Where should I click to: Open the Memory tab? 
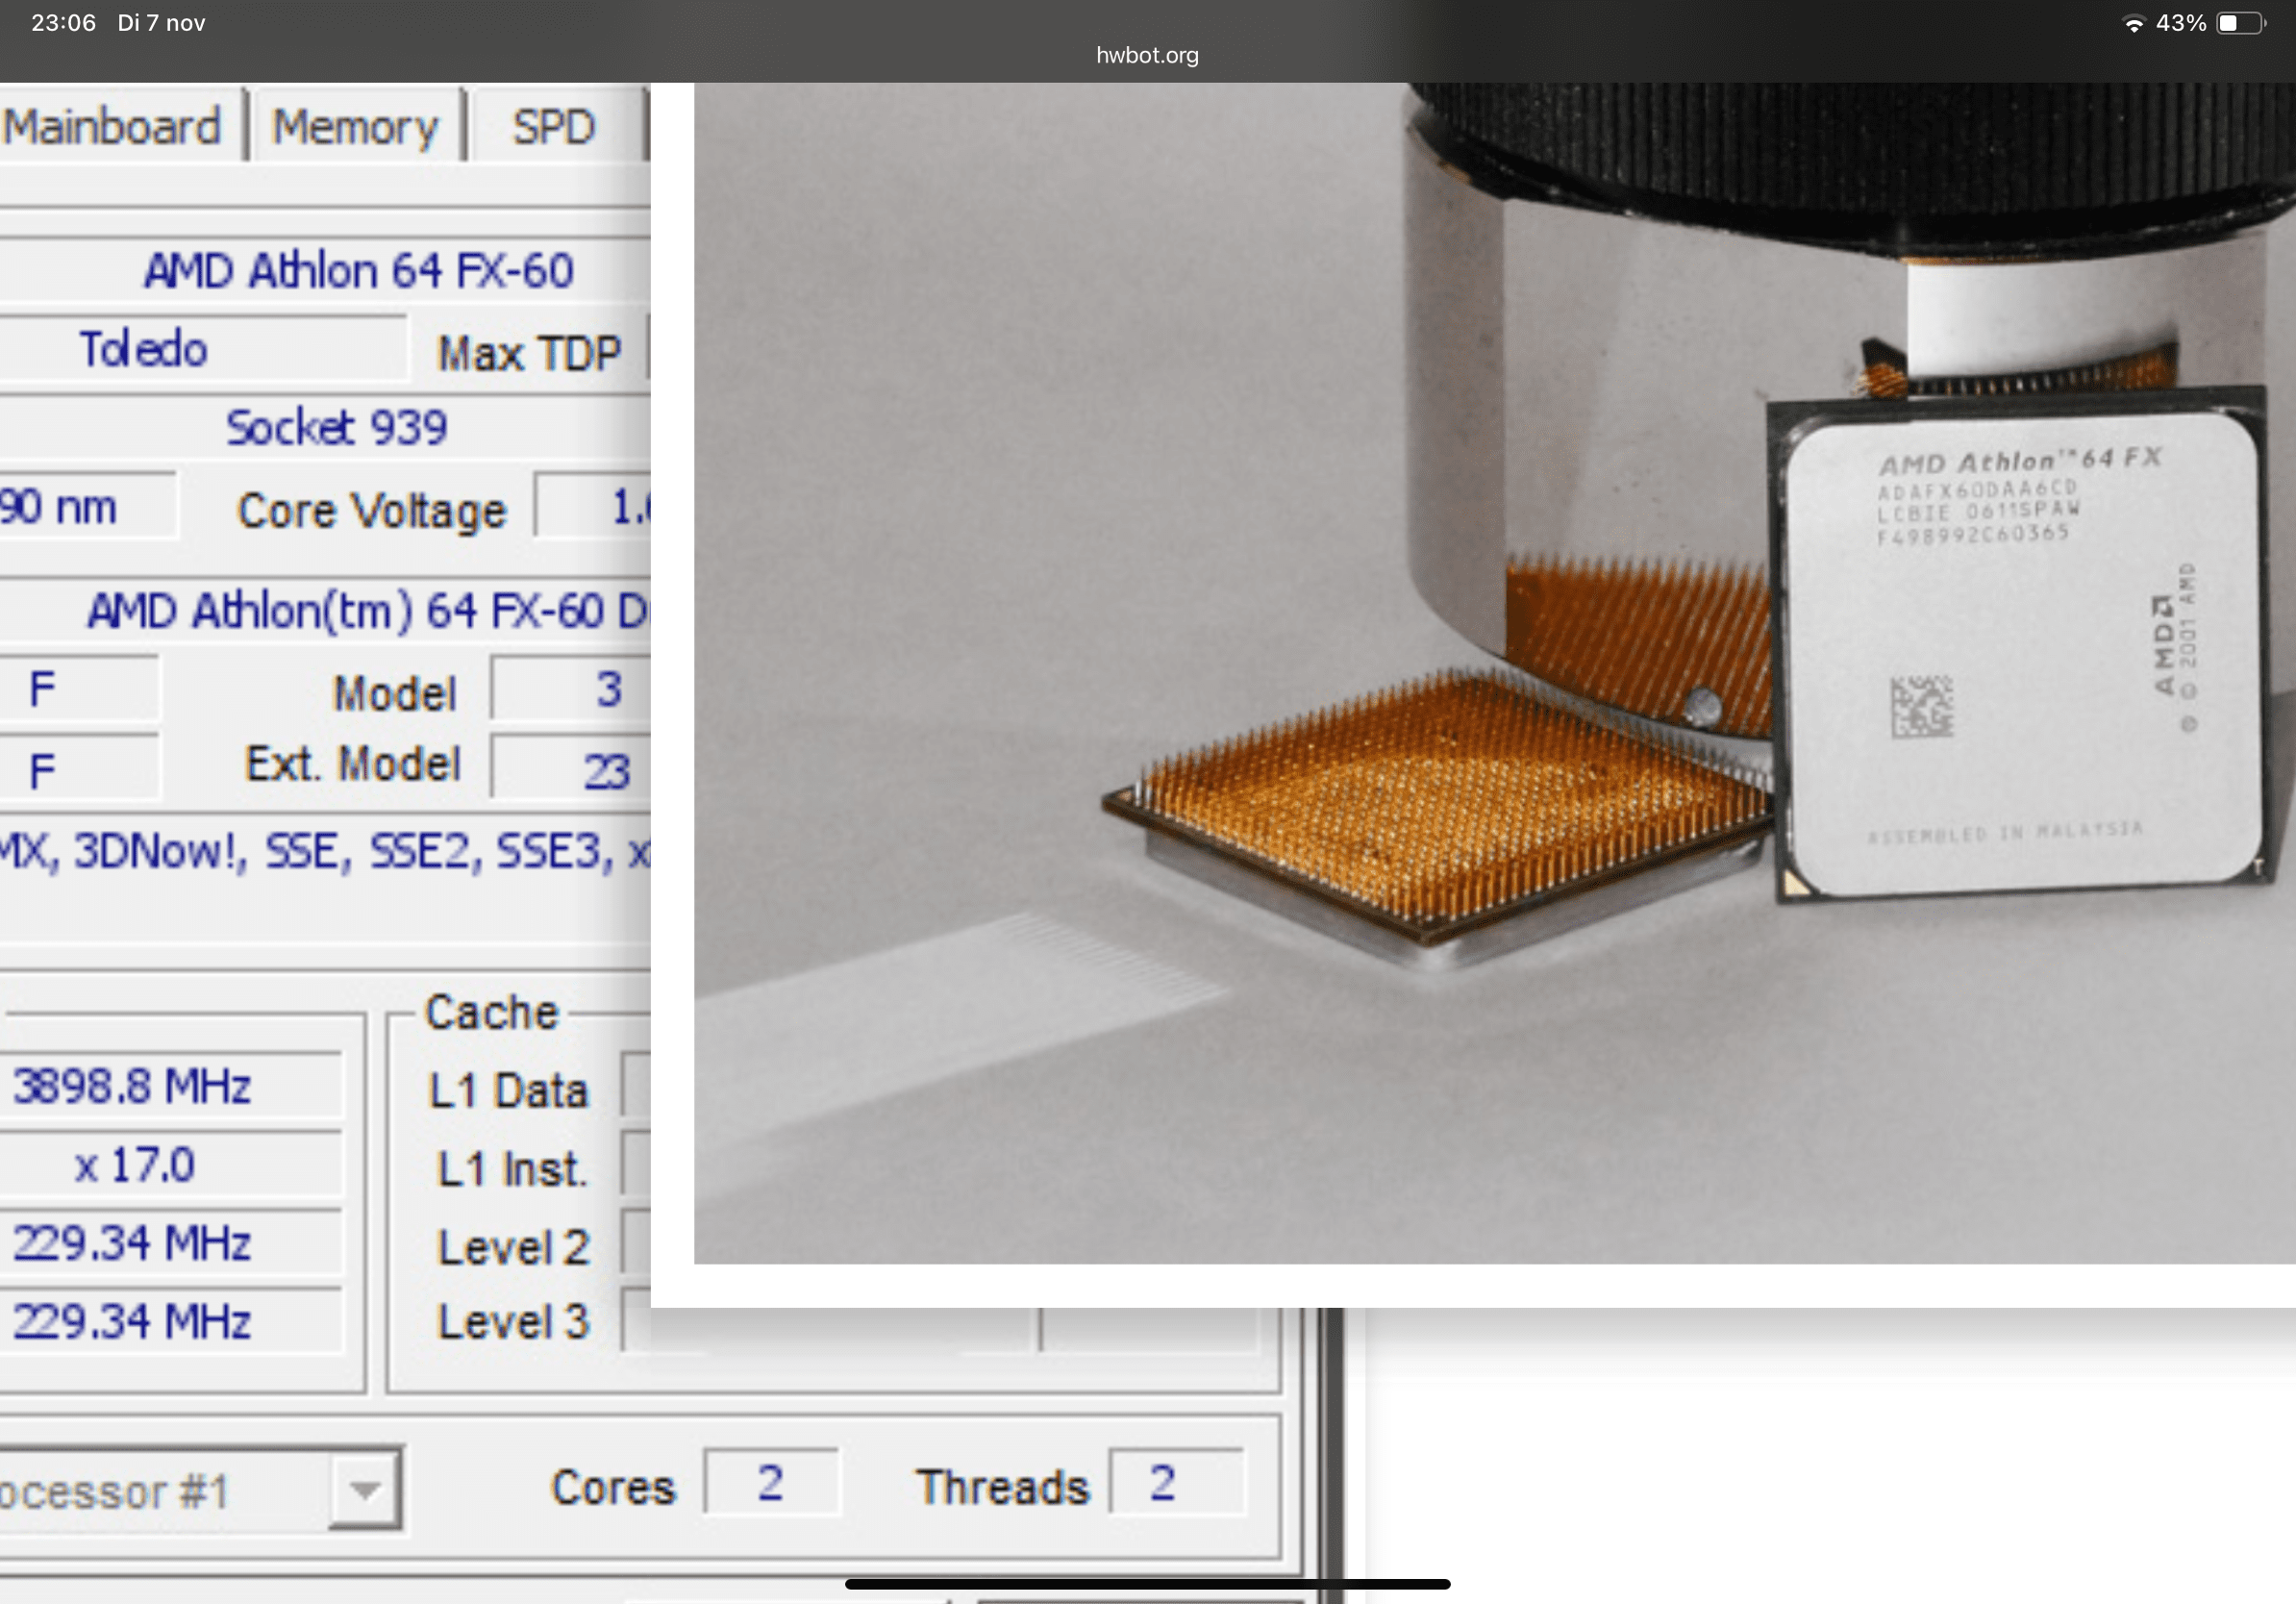tap(355, 127)
